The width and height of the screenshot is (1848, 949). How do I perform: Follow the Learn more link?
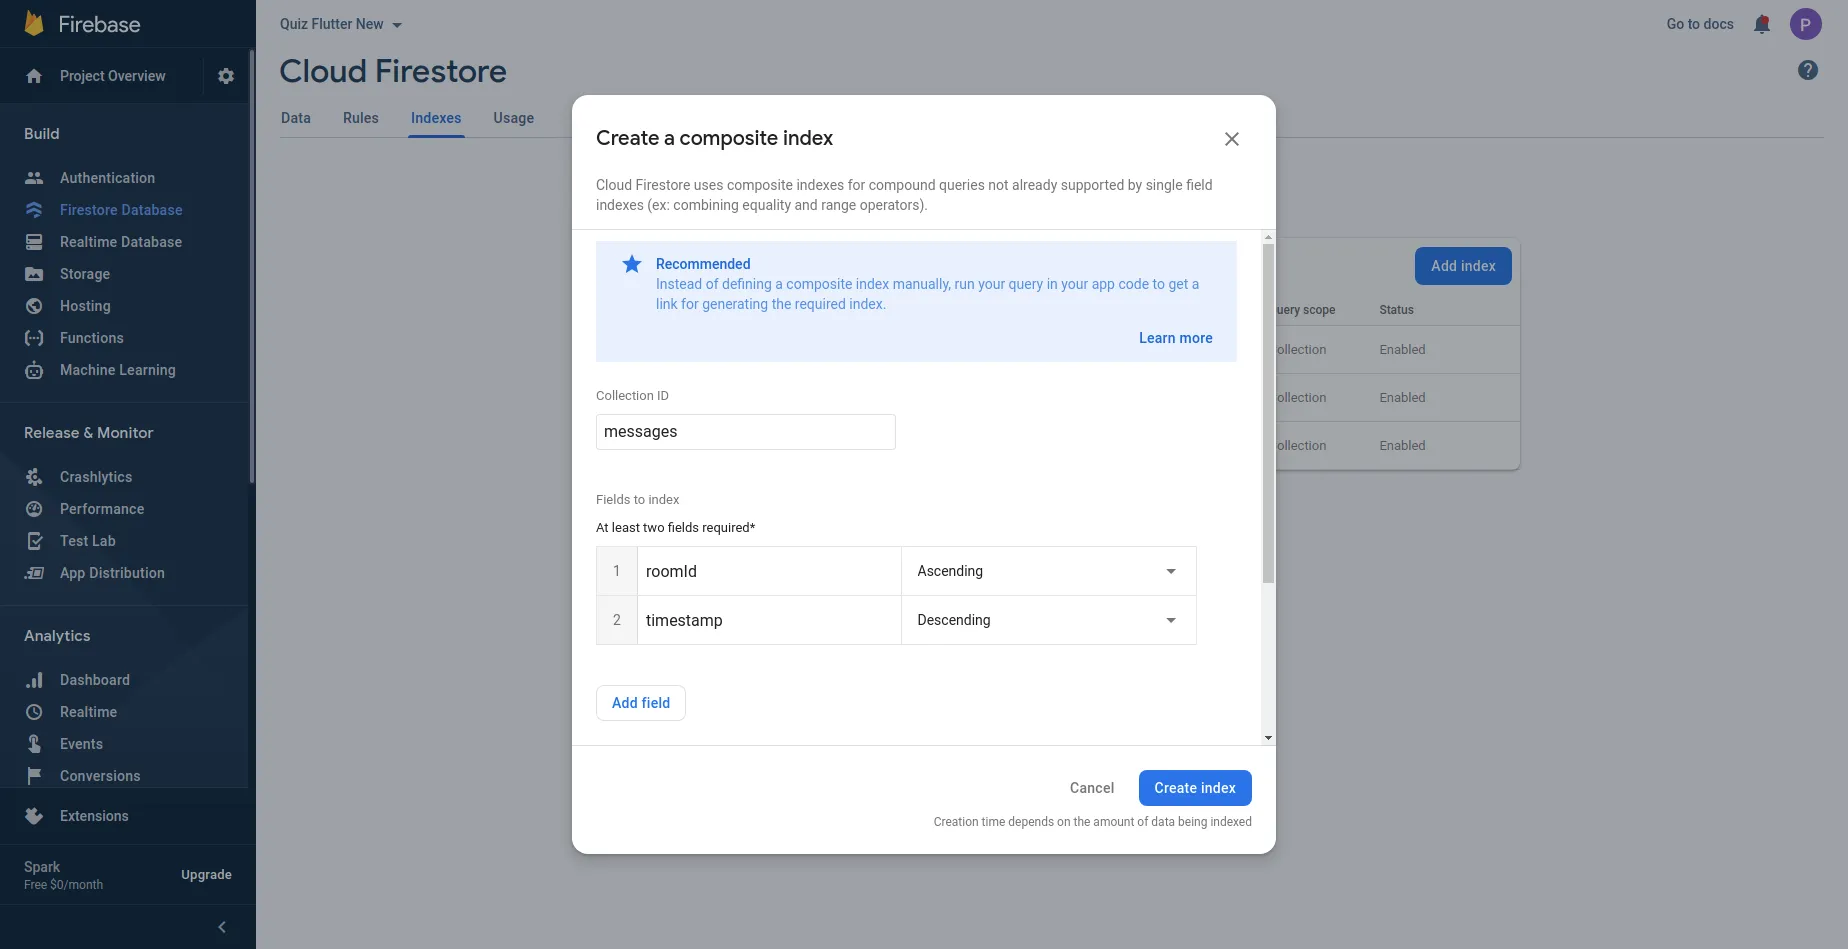pos(1175,338)
